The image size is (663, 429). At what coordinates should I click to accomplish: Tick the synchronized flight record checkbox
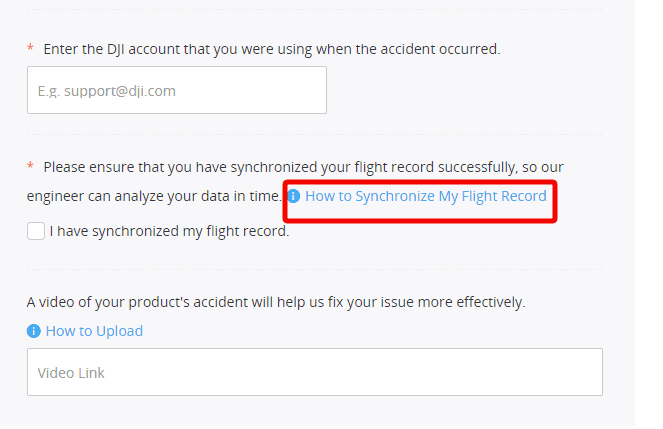(36, 231)
